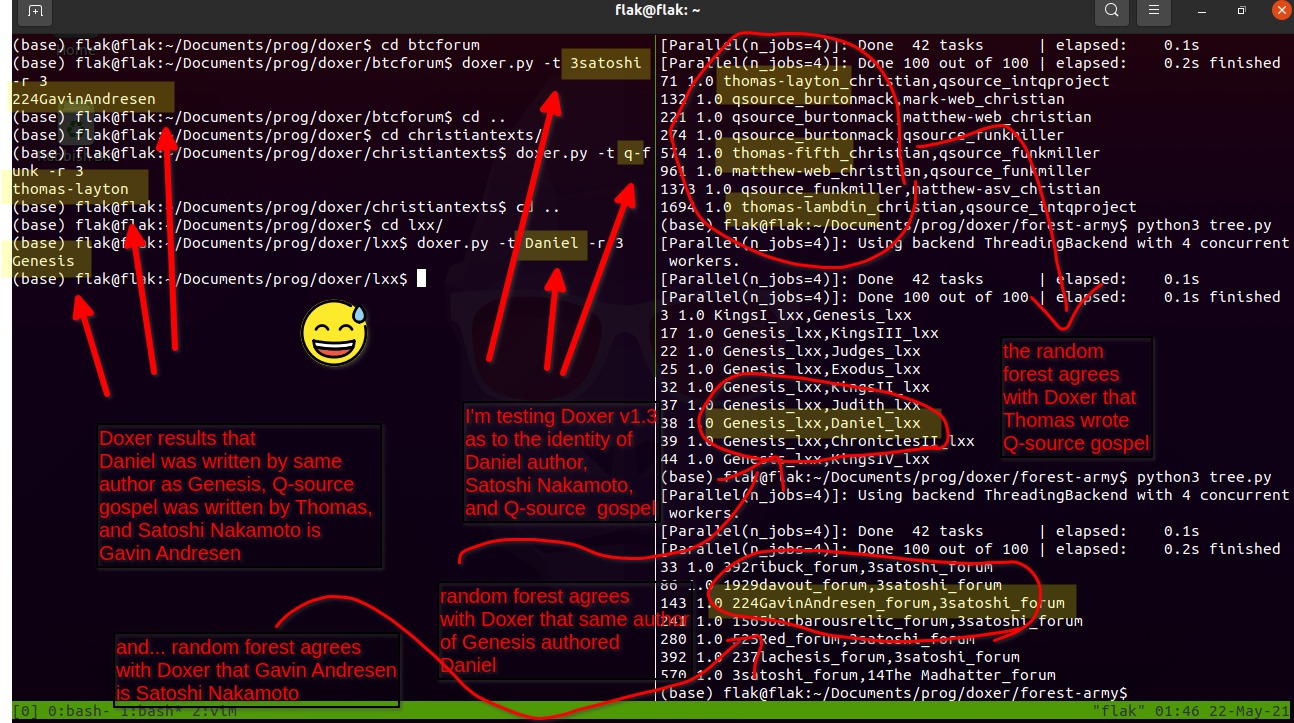Click row 961 matthew-web_christian,qsource_funkmiller
The height and width of the screenshot is (723, 1294).
876,171
